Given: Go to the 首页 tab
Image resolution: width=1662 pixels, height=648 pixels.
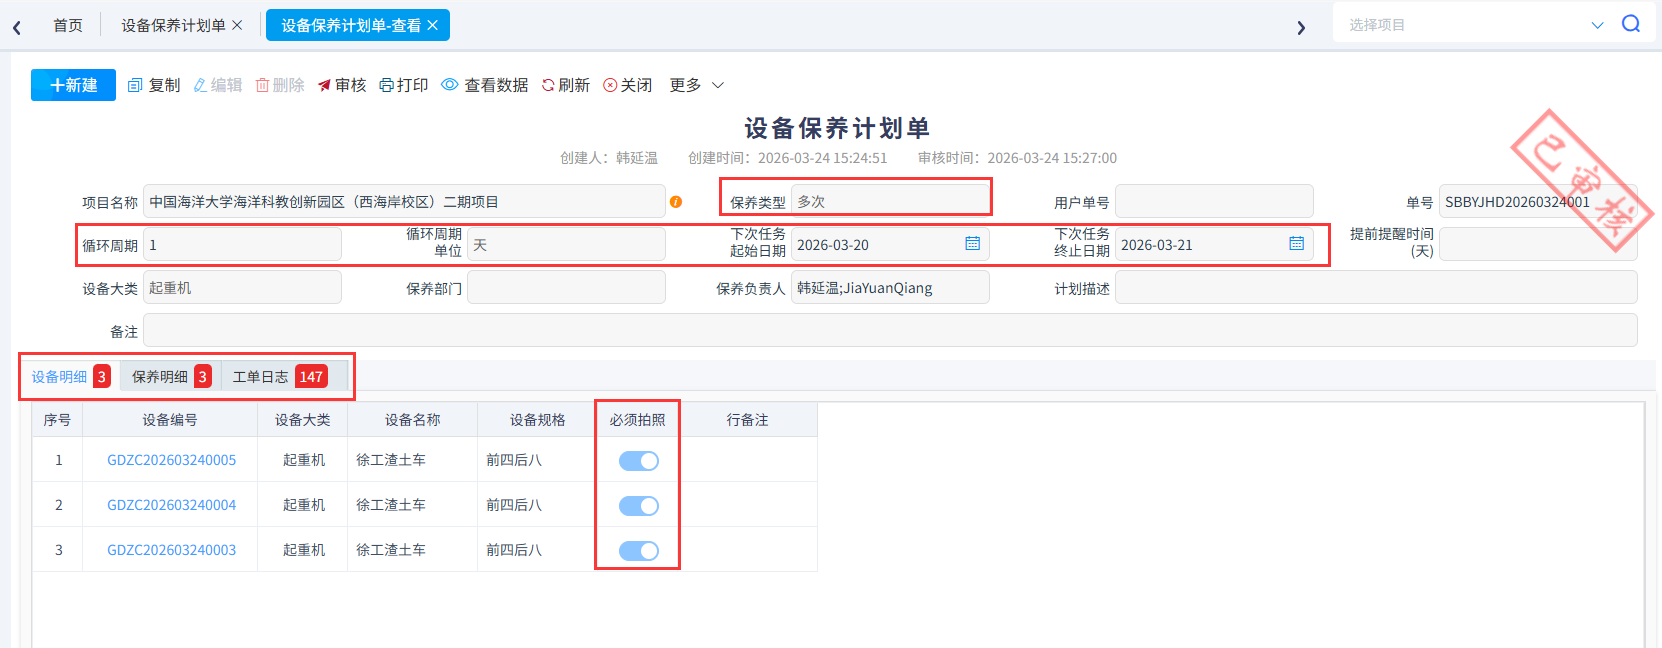Looking at the screenshot, I should [x=68, y=25].
